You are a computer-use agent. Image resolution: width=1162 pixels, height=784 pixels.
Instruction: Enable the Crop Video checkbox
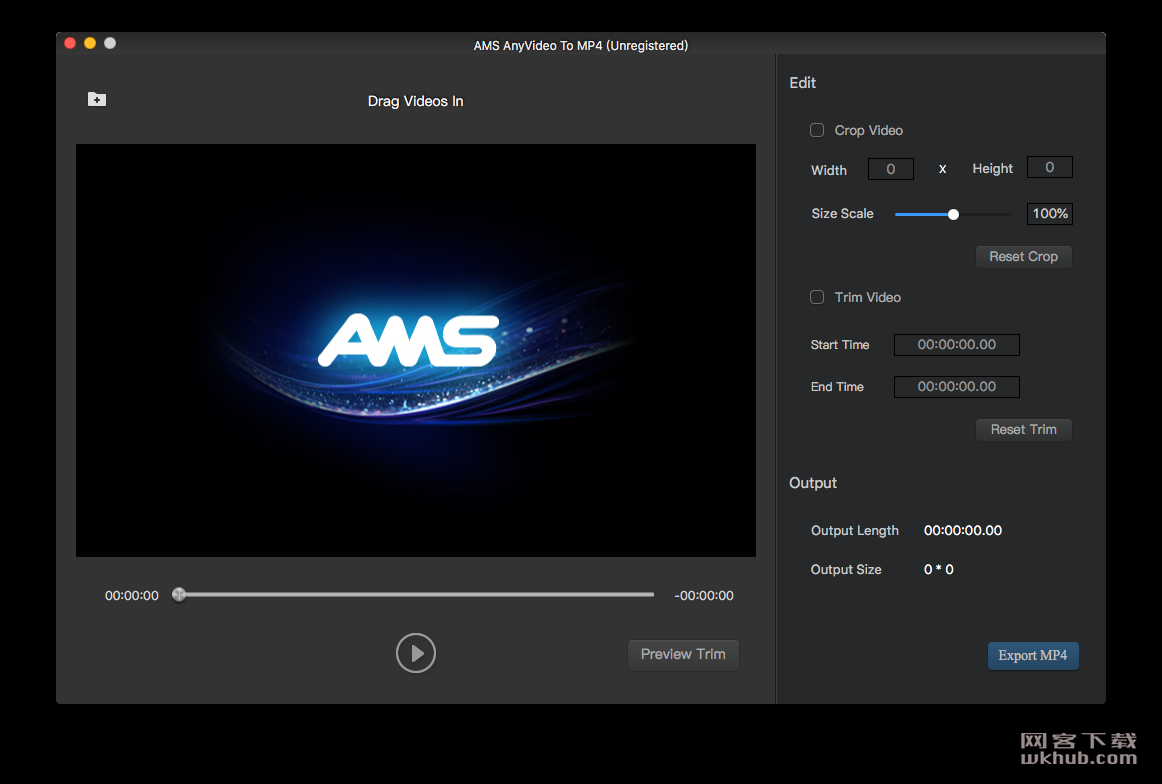click(x=817, y=130)
